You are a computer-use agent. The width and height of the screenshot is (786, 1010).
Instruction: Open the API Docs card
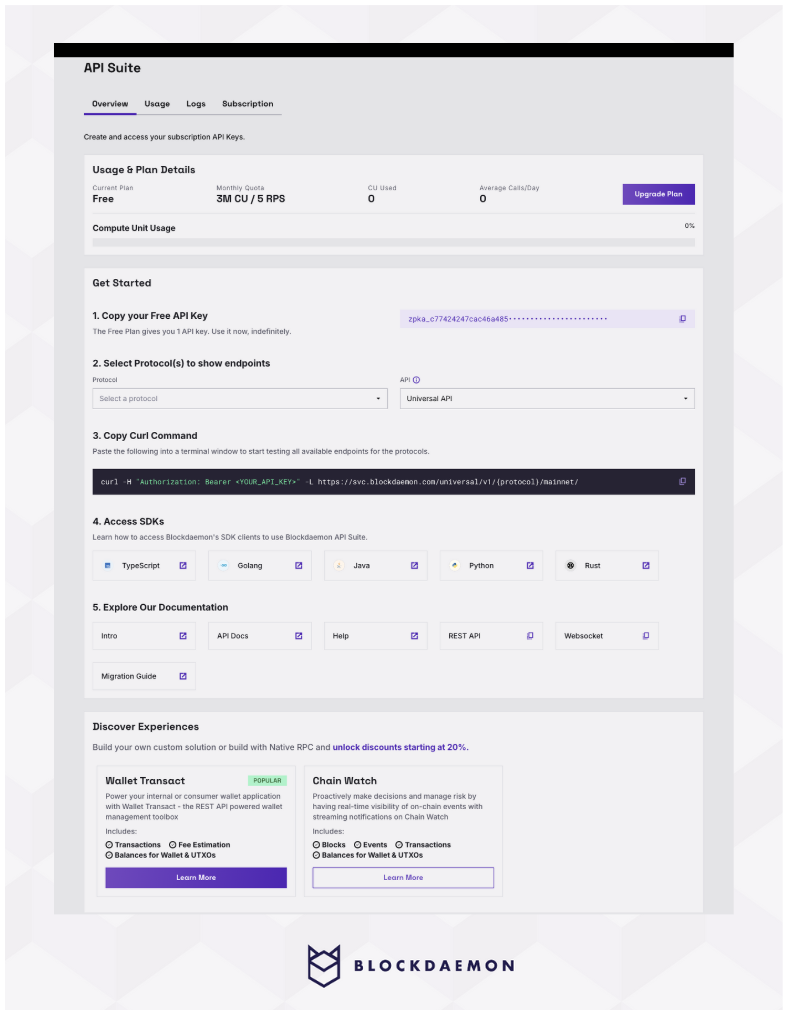click(260, 636)
